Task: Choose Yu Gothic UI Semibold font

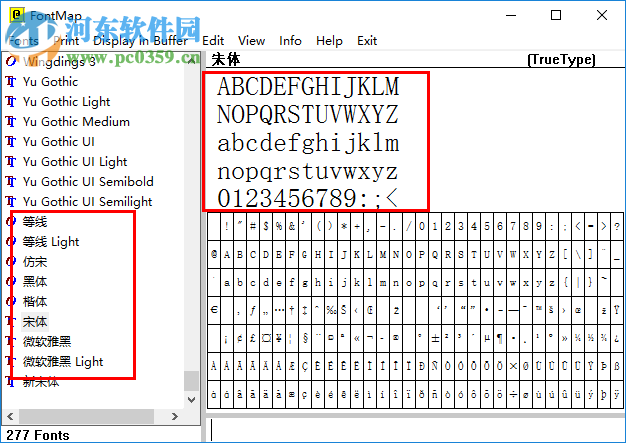Action: tap(88, 182)
